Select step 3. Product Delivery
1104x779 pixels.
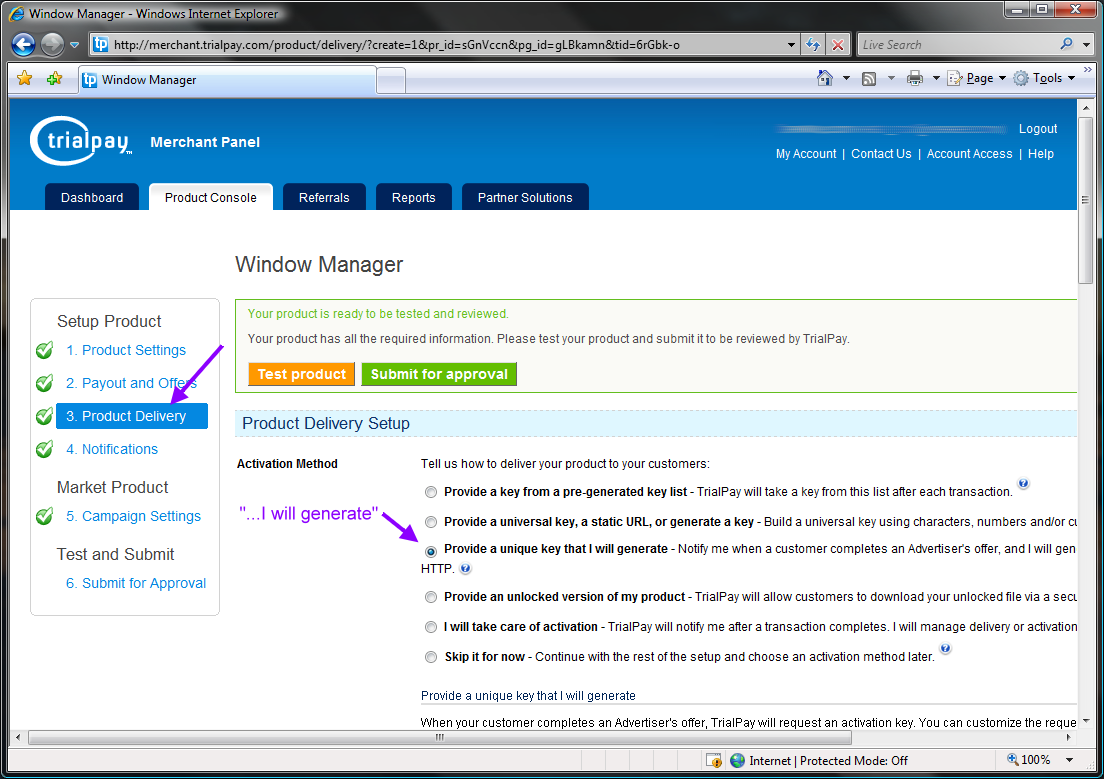132,416
